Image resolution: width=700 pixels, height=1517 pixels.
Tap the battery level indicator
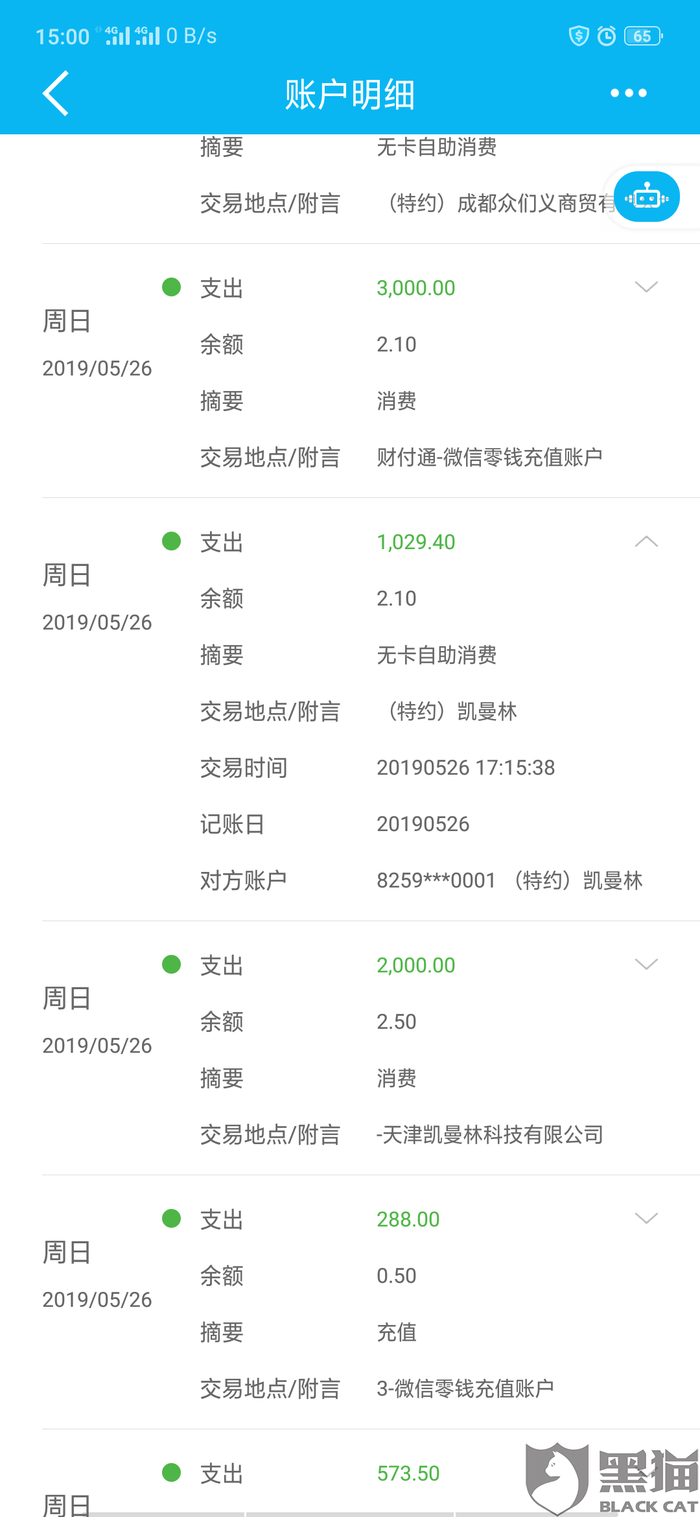[642, 37]
